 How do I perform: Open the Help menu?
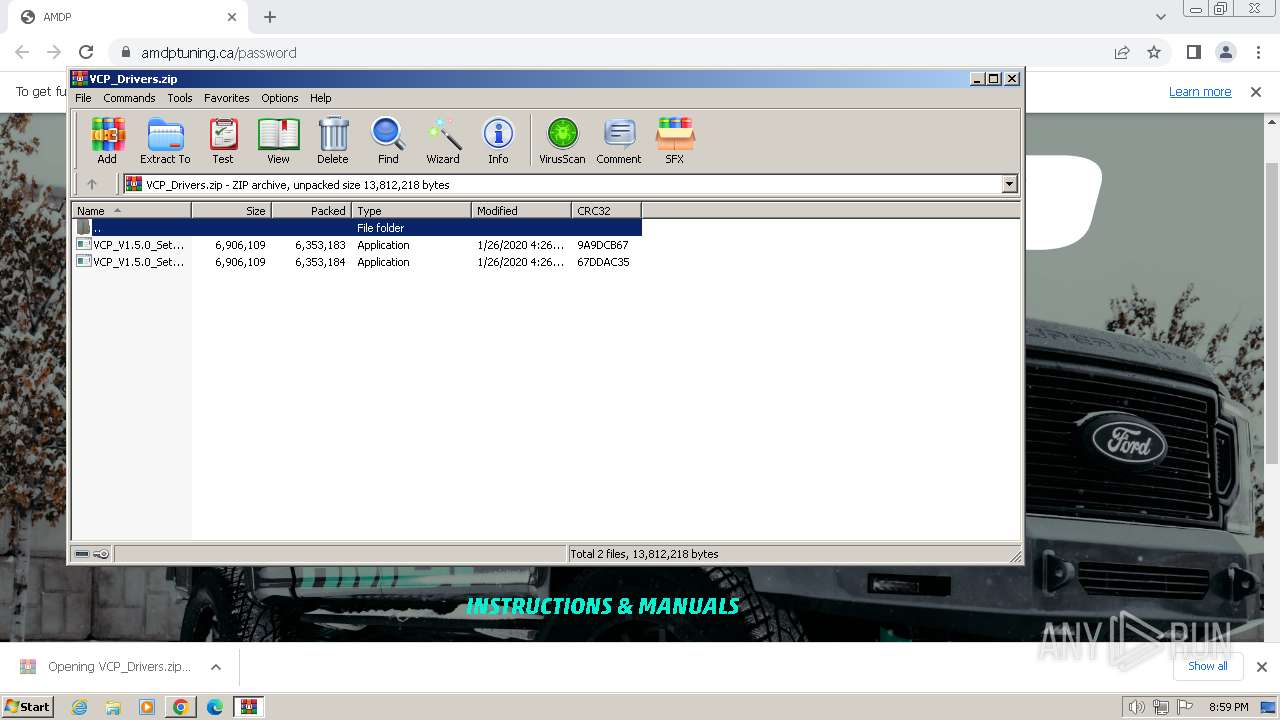coord(320,98)
